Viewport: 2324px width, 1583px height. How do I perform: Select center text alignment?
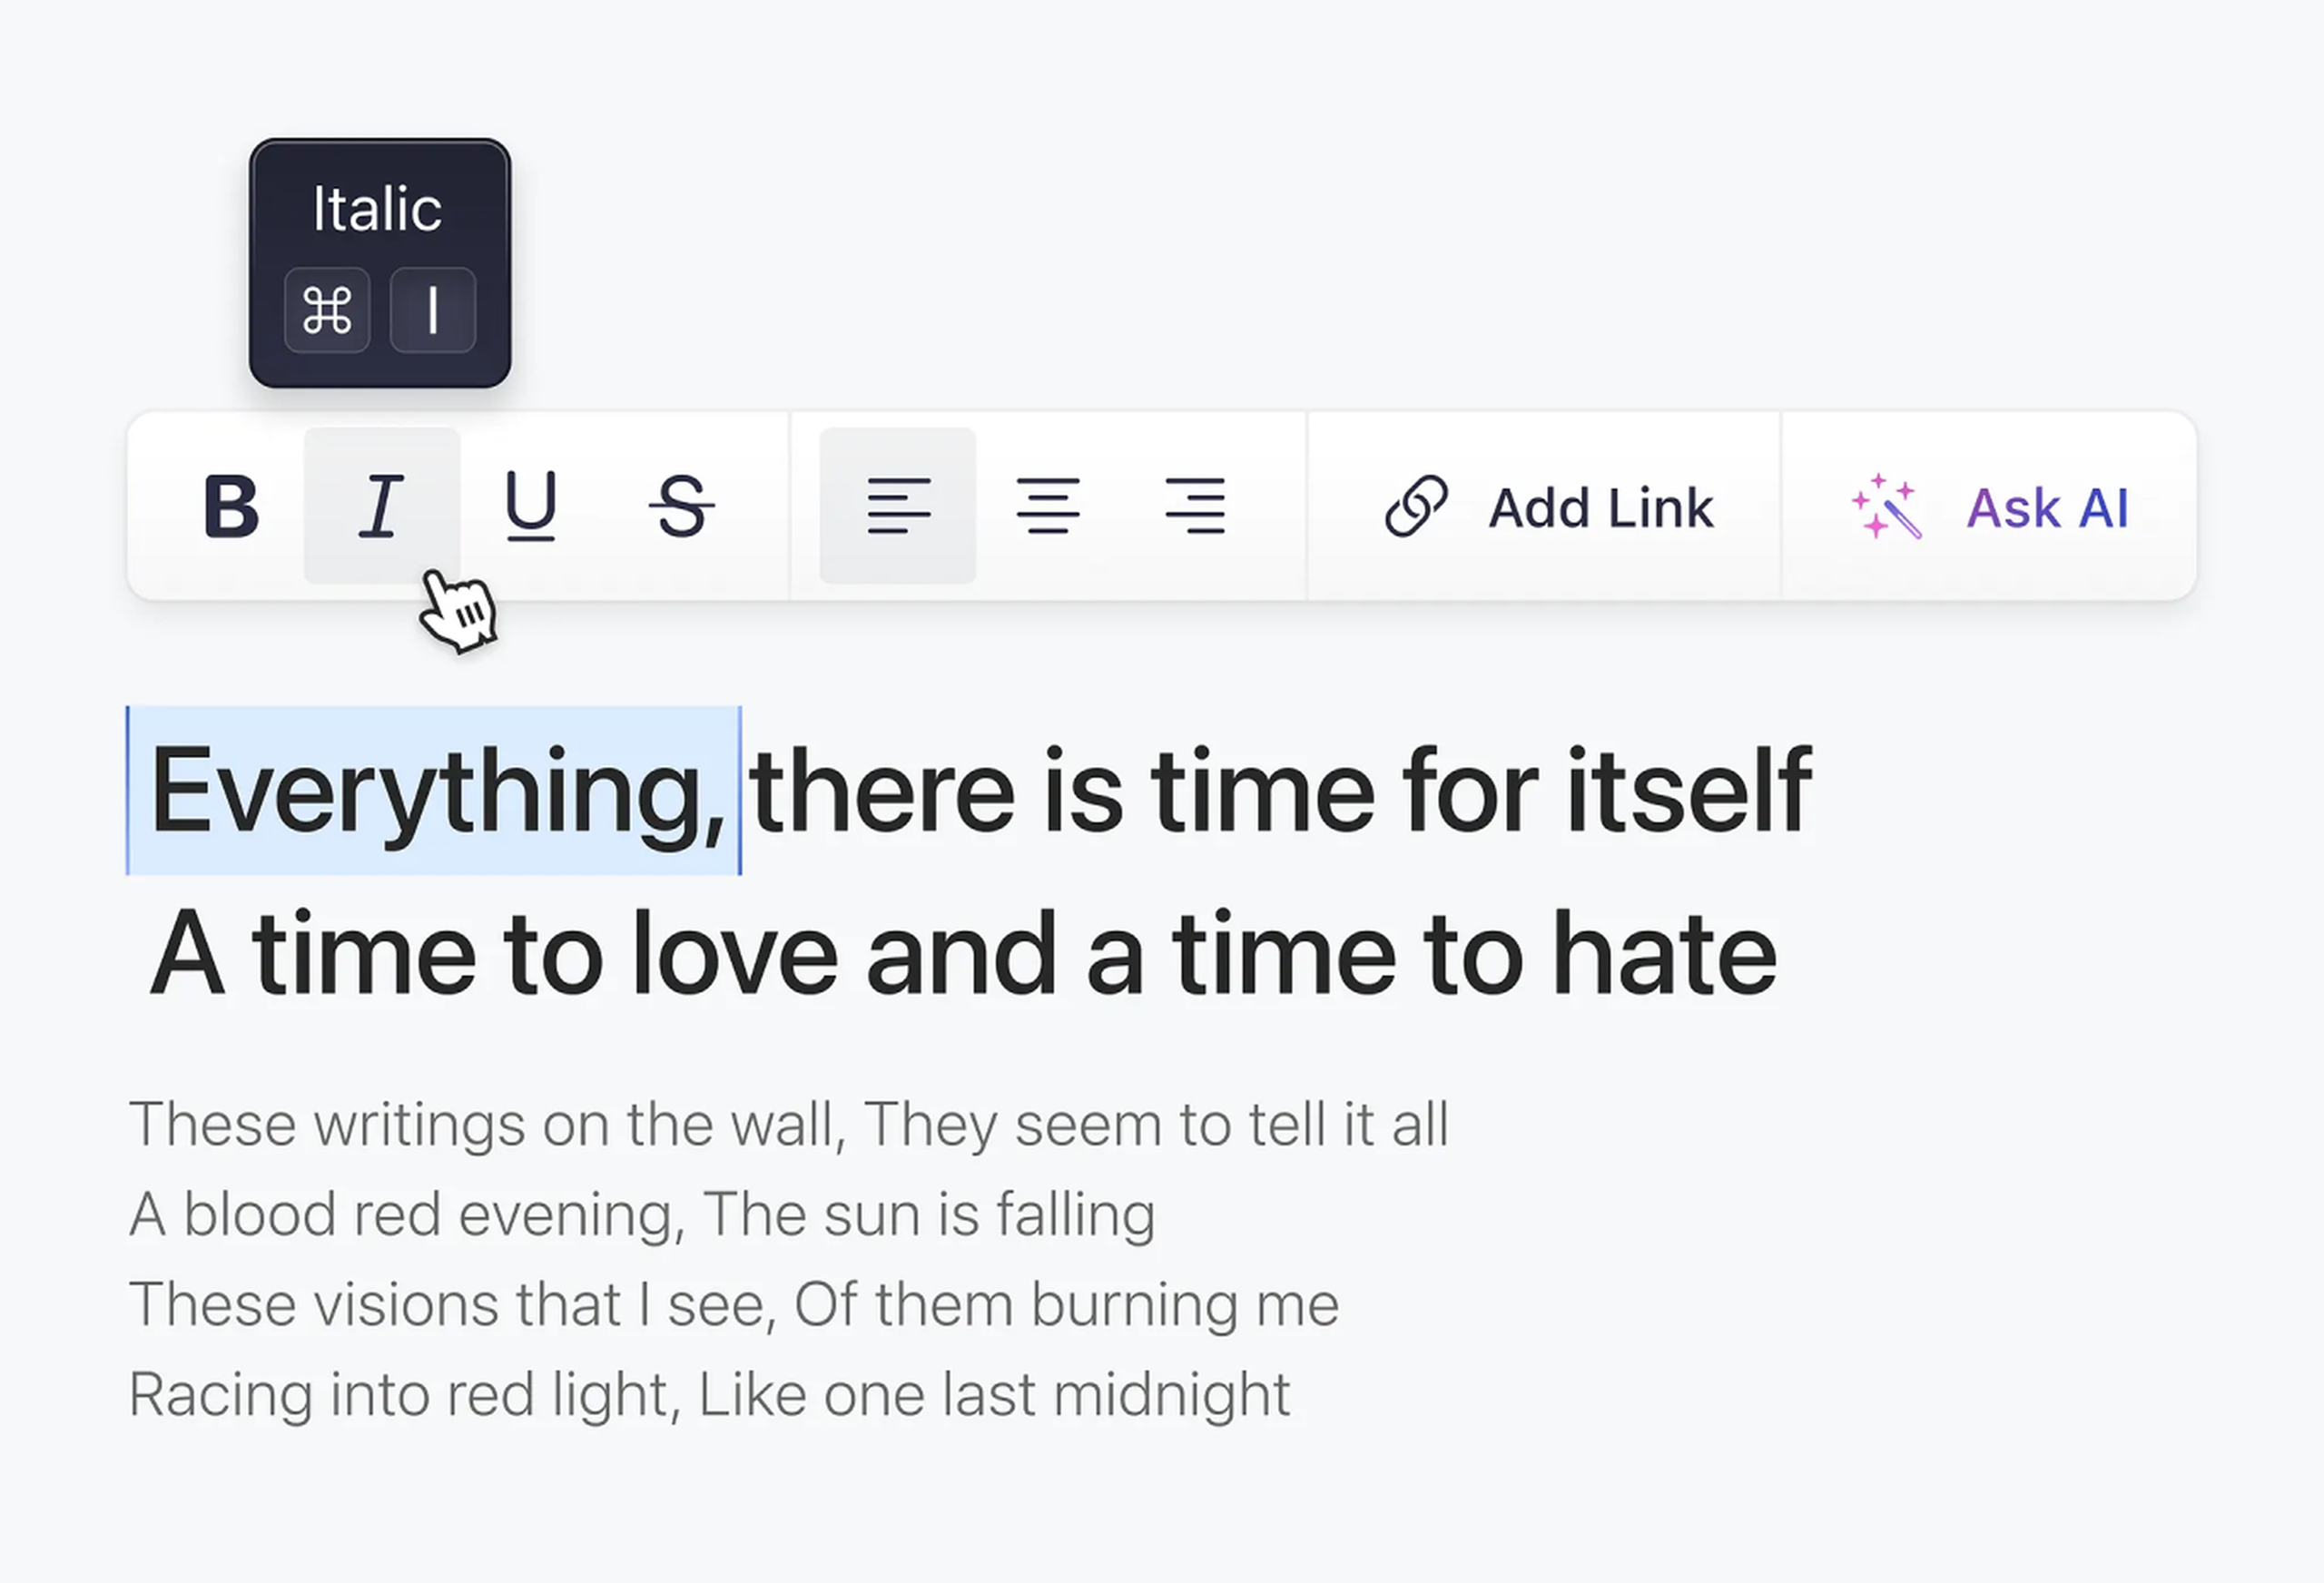tap(1047, 506)
